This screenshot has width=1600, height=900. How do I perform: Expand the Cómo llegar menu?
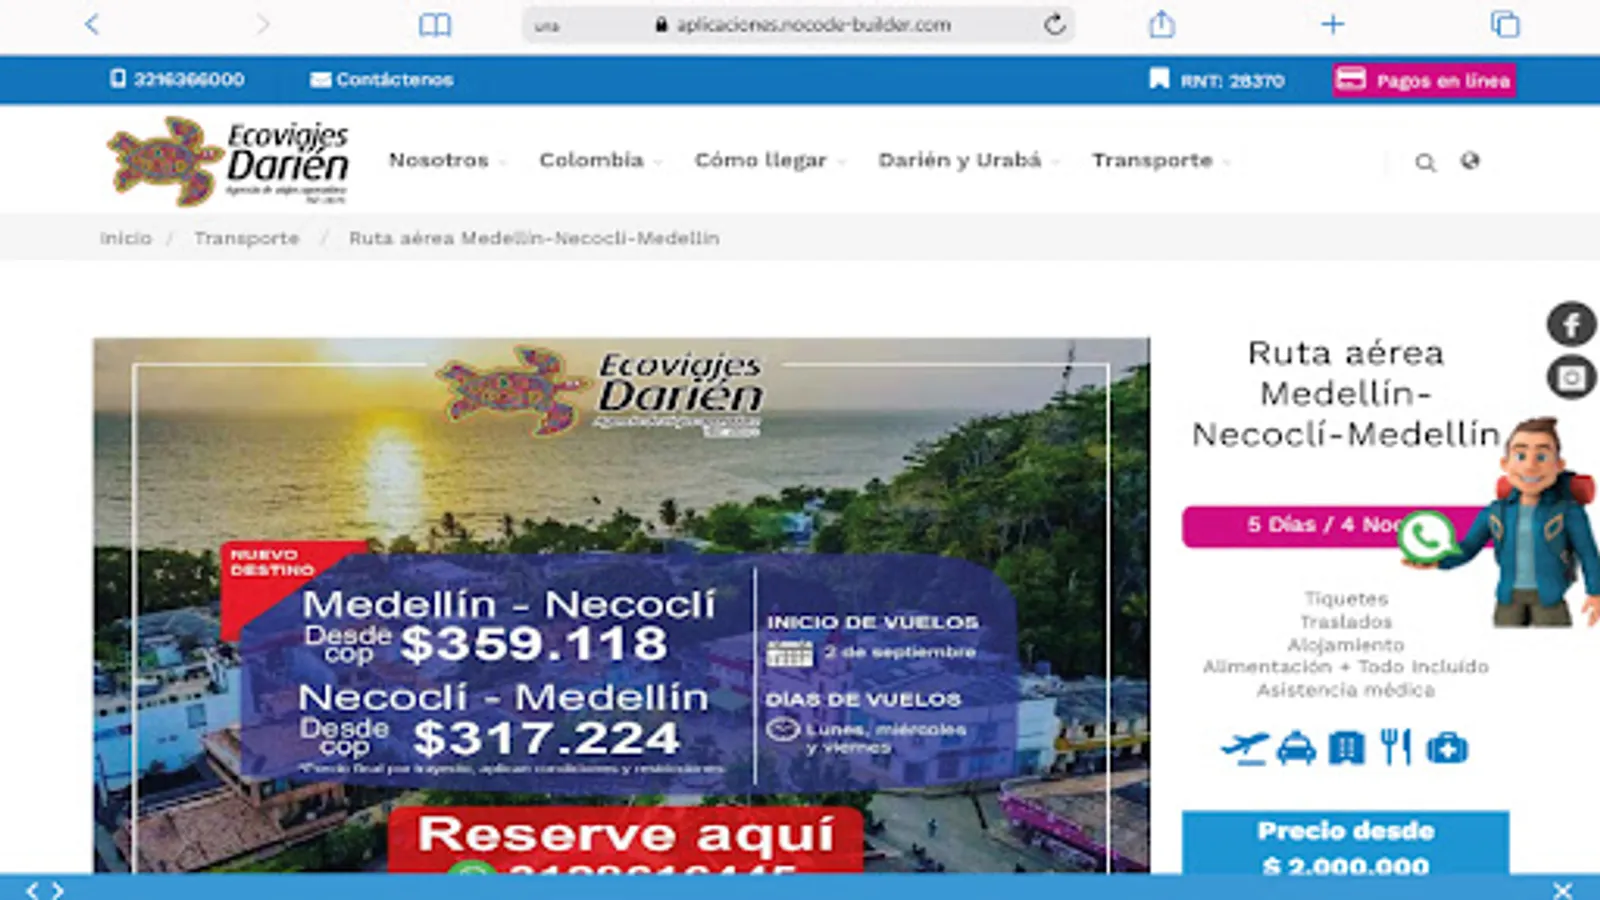(770, 160)
